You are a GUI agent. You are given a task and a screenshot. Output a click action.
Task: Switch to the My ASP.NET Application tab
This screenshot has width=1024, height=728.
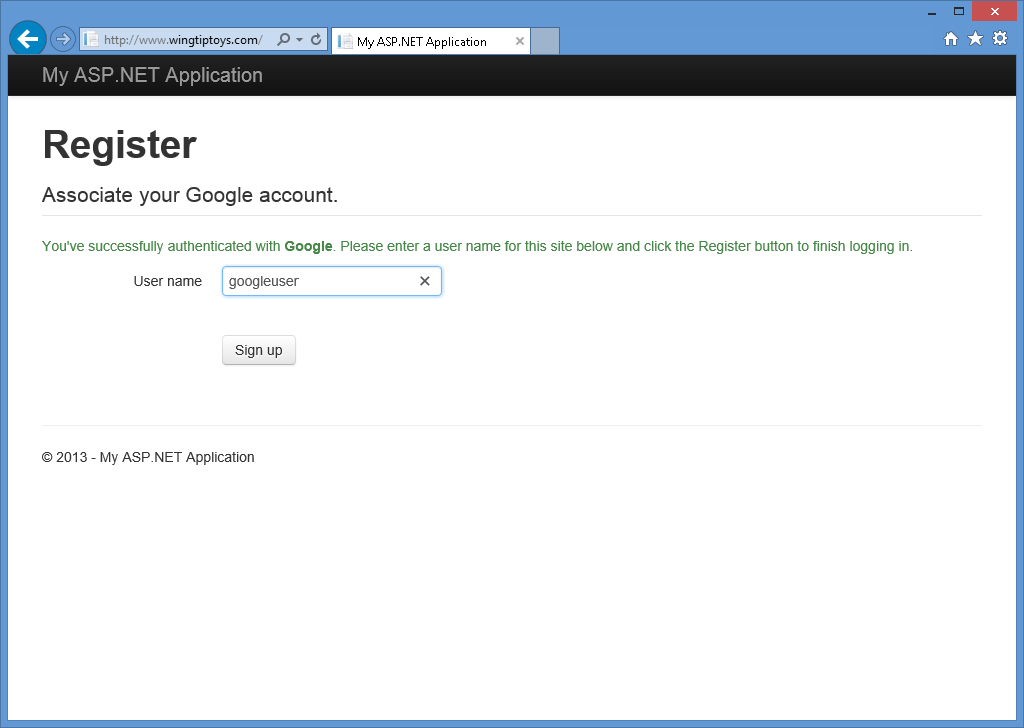point(425,42)
